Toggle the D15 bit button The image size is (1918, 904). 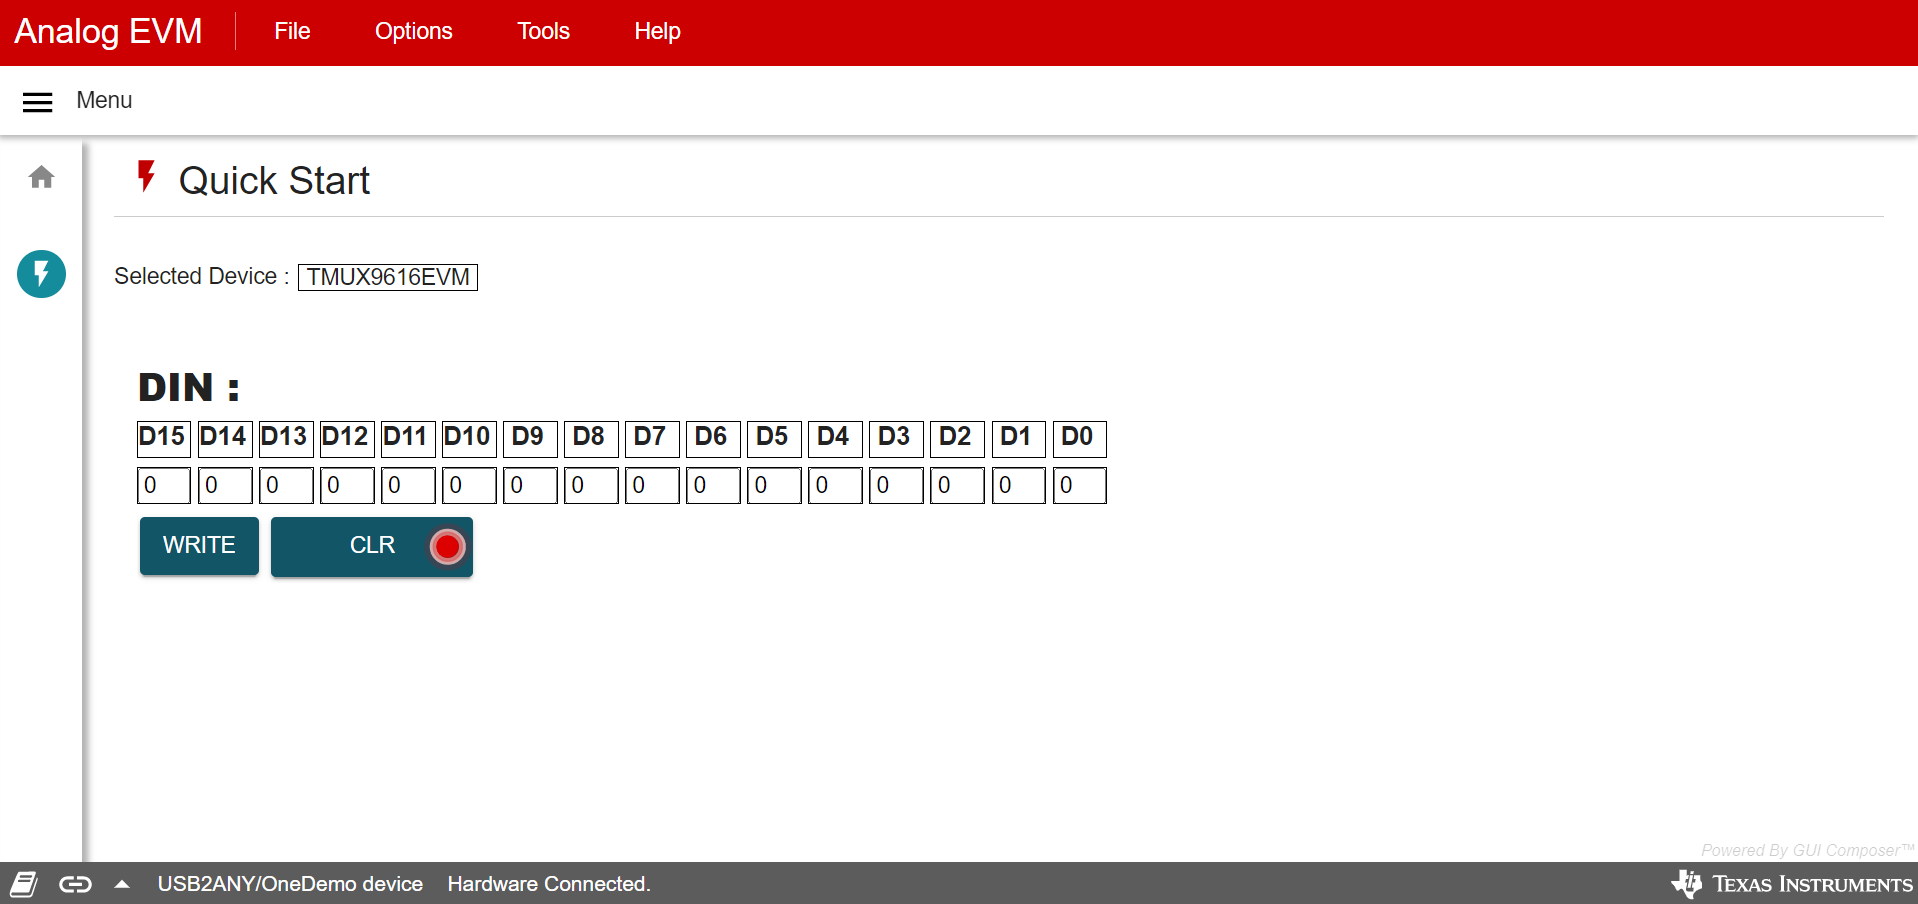tap(163, 438)
